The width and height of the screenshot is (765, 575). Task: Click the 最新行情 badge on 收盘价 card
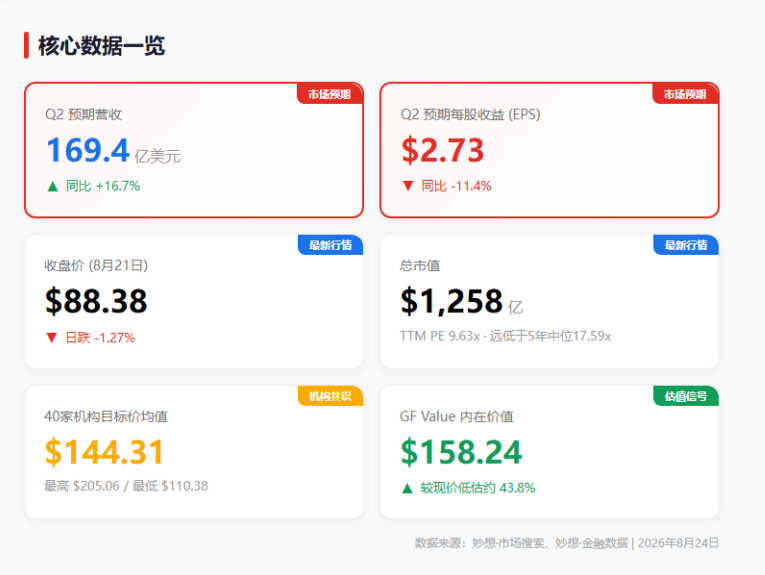330,245
